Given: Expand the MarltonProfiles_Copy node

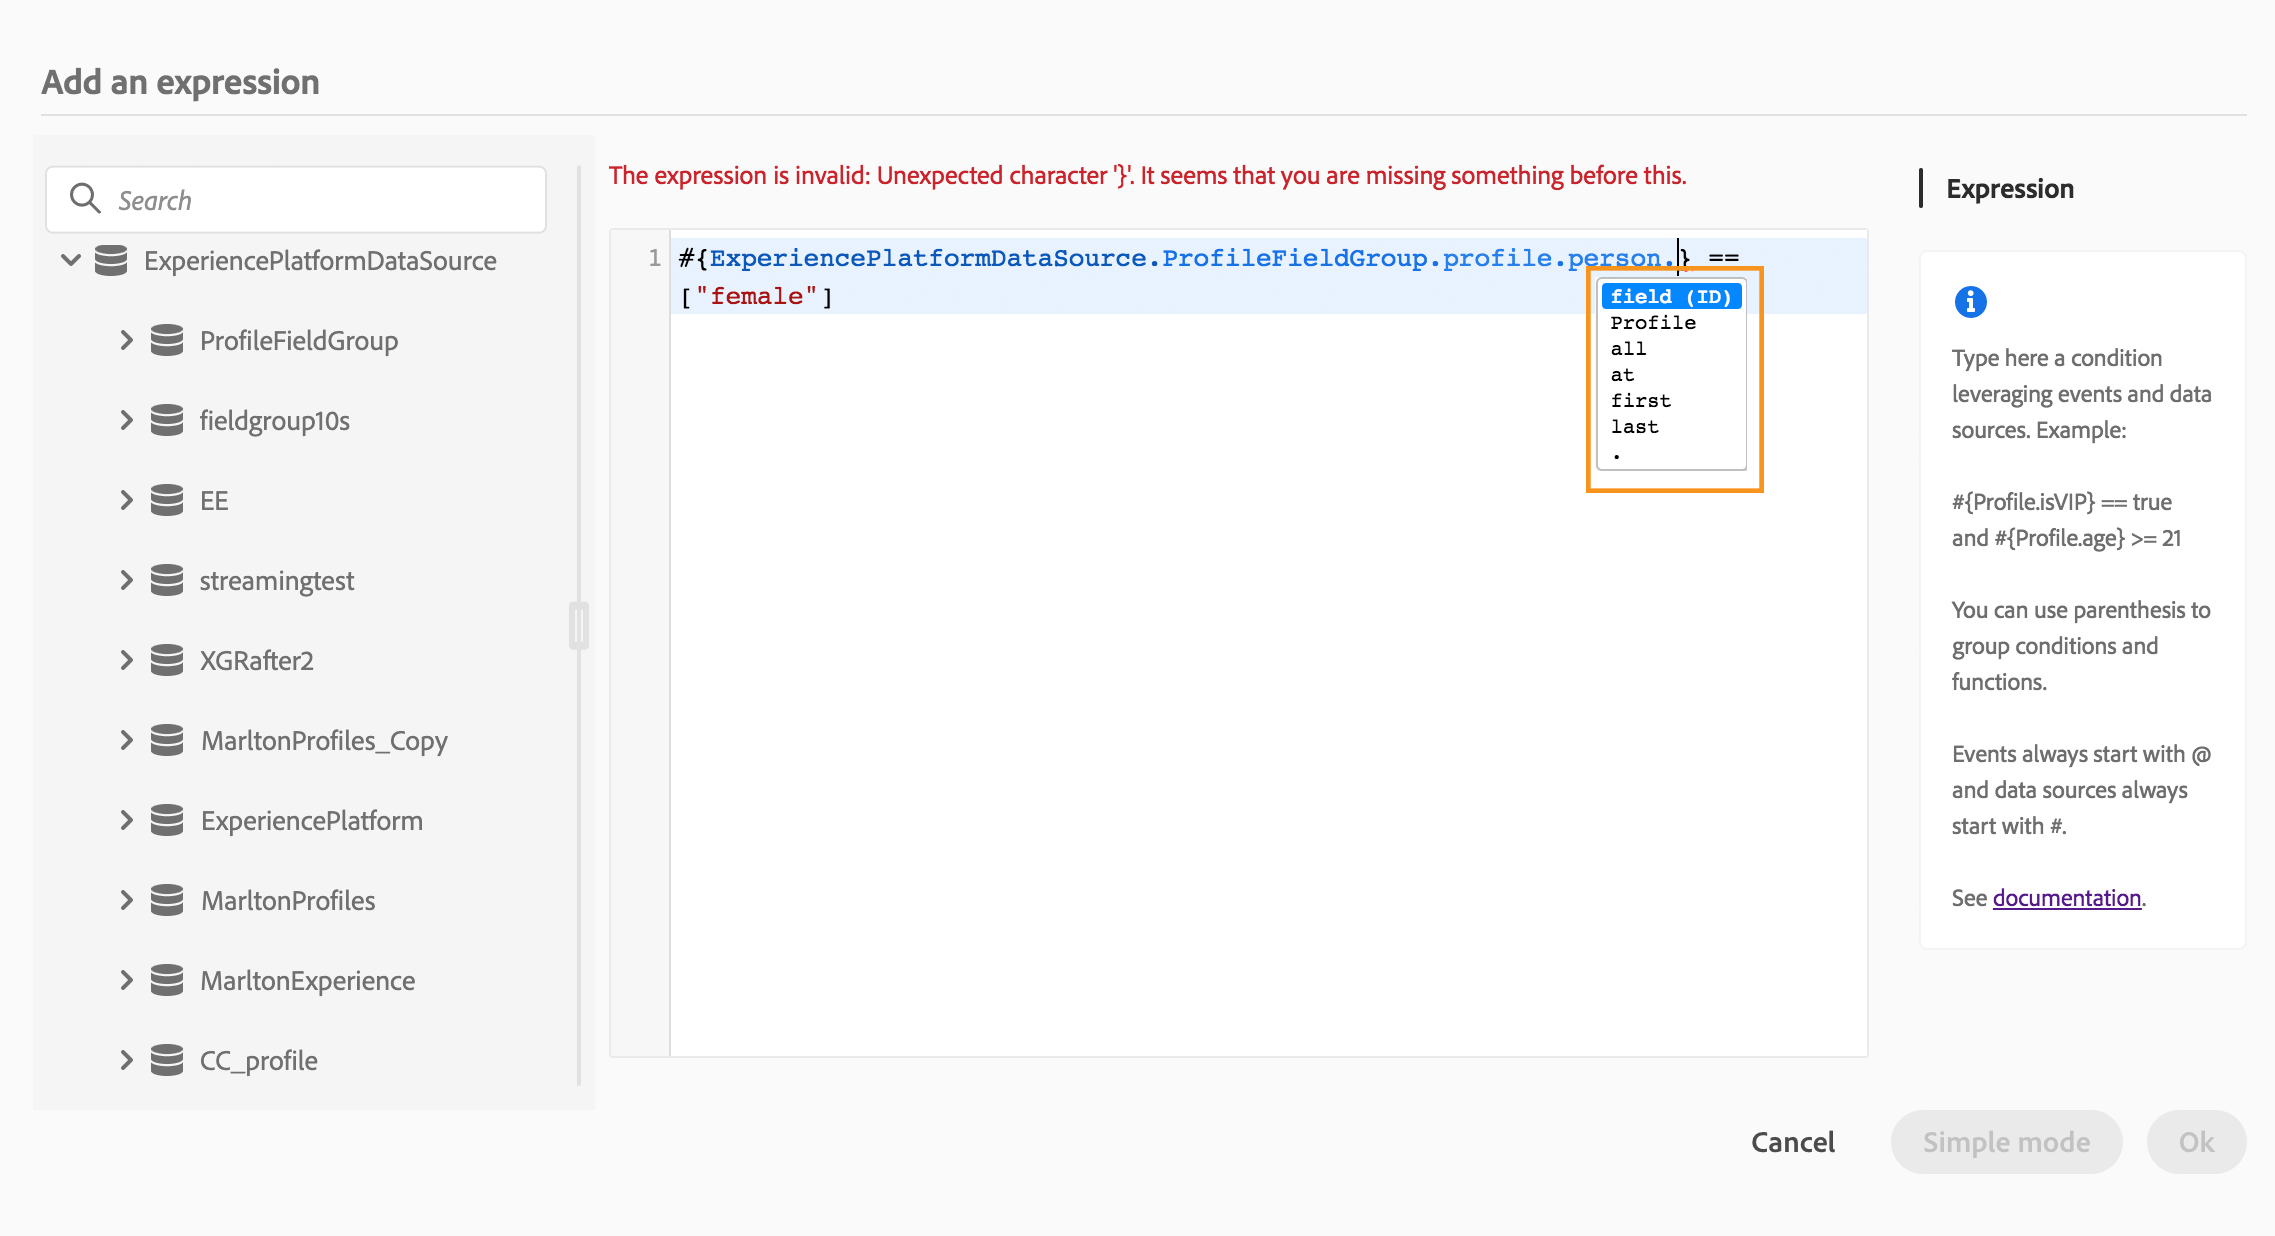Looking at the screenshot, I should (126, 741).
